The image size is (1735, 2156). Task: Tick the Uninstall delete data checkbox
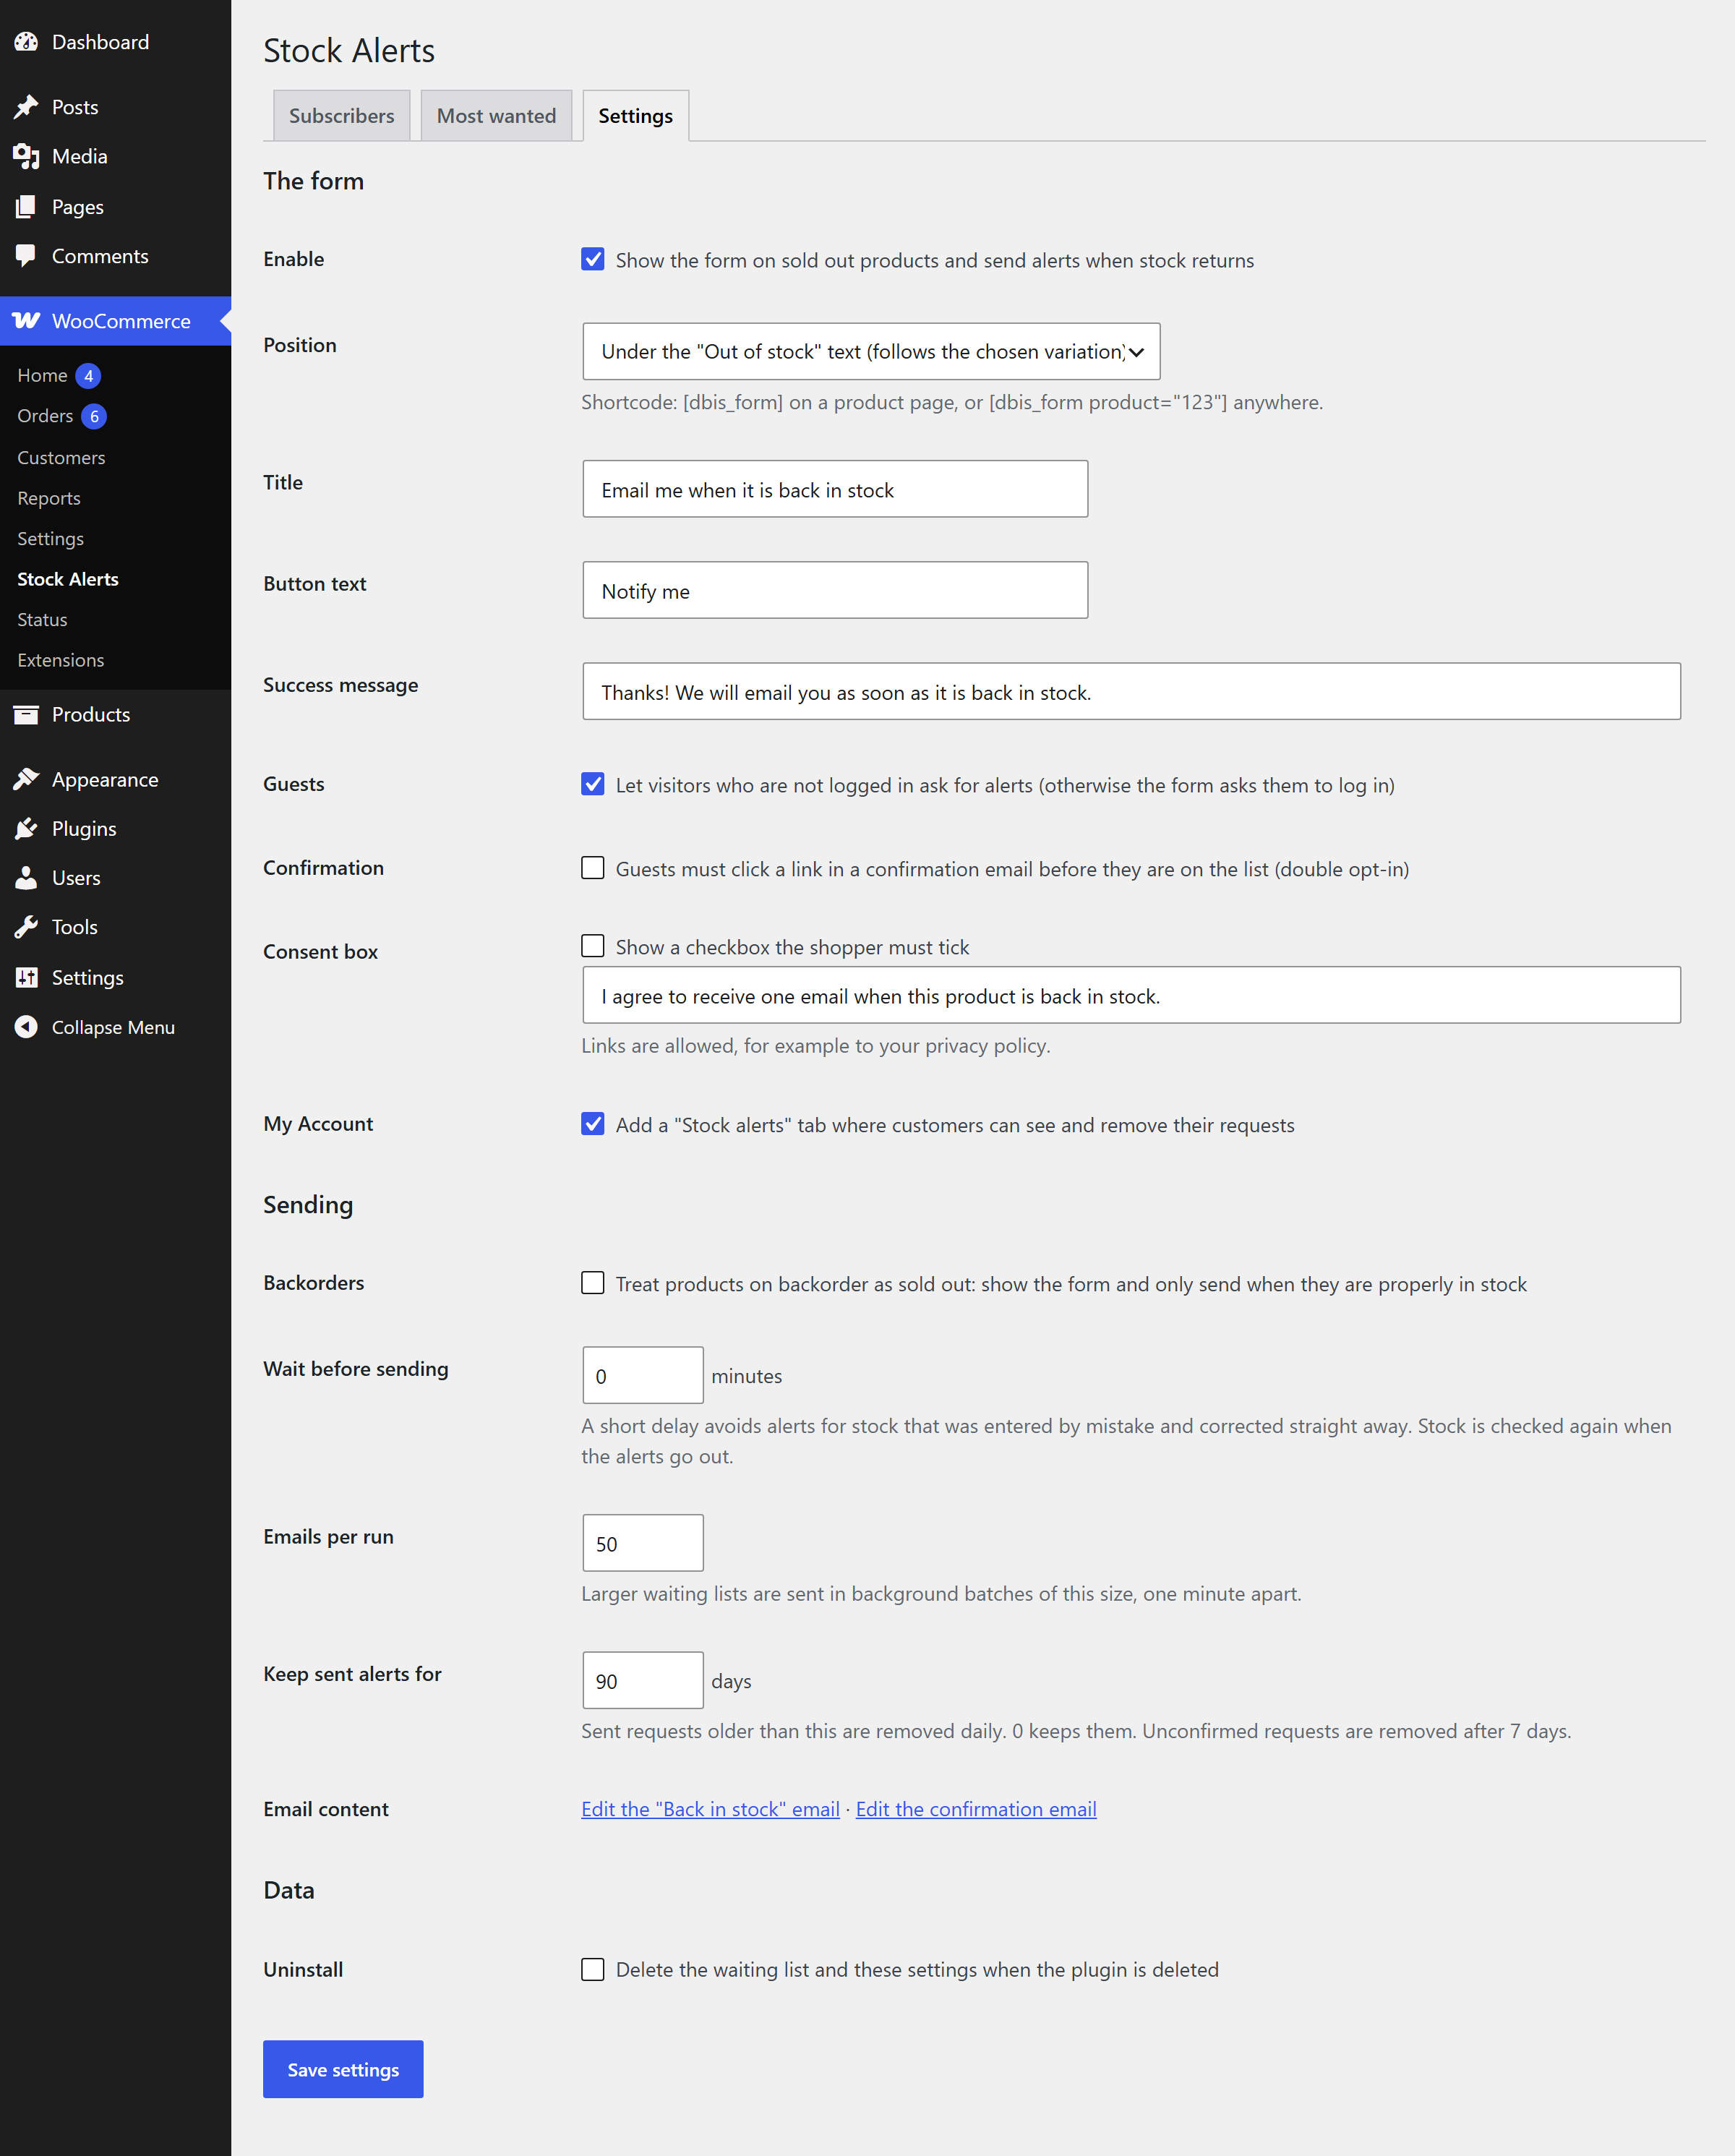point(593,1969)
